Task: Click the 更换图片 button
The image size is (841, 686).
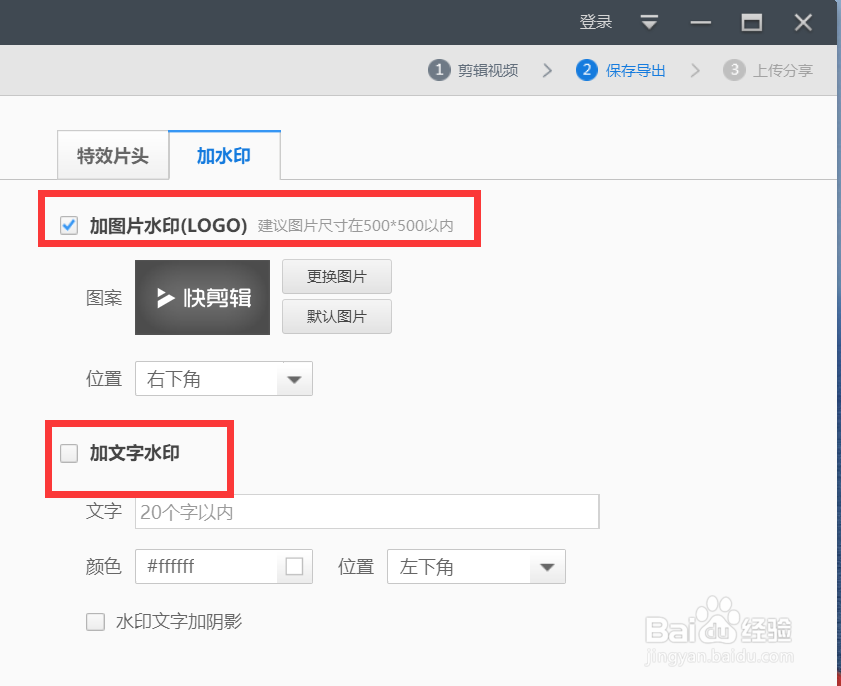Action: click(x=336, y=277)
